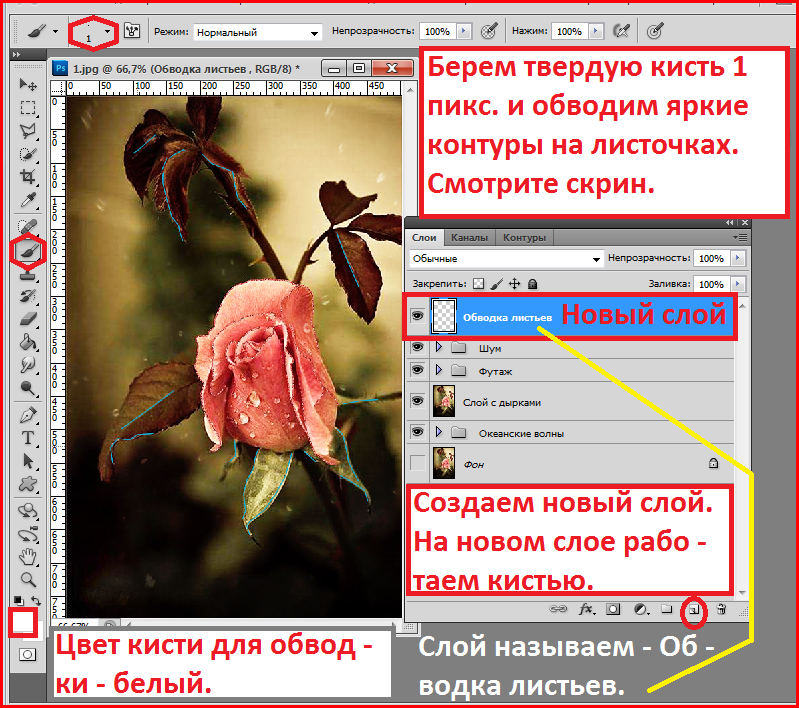Create new adjustment layer icon
This screenshot has height=708, width=799.
coord(641,609)
